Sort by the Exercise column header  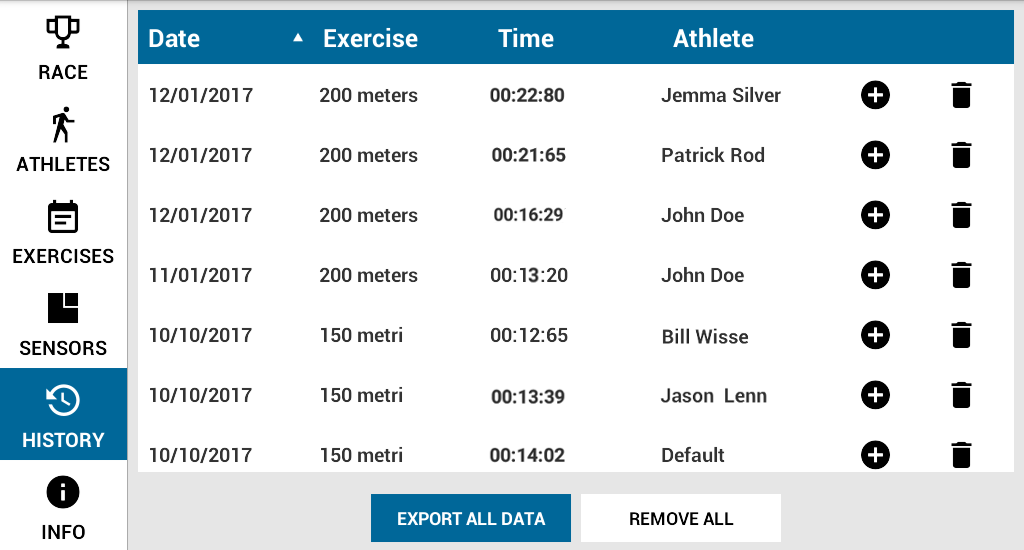[x=370, y=39]
